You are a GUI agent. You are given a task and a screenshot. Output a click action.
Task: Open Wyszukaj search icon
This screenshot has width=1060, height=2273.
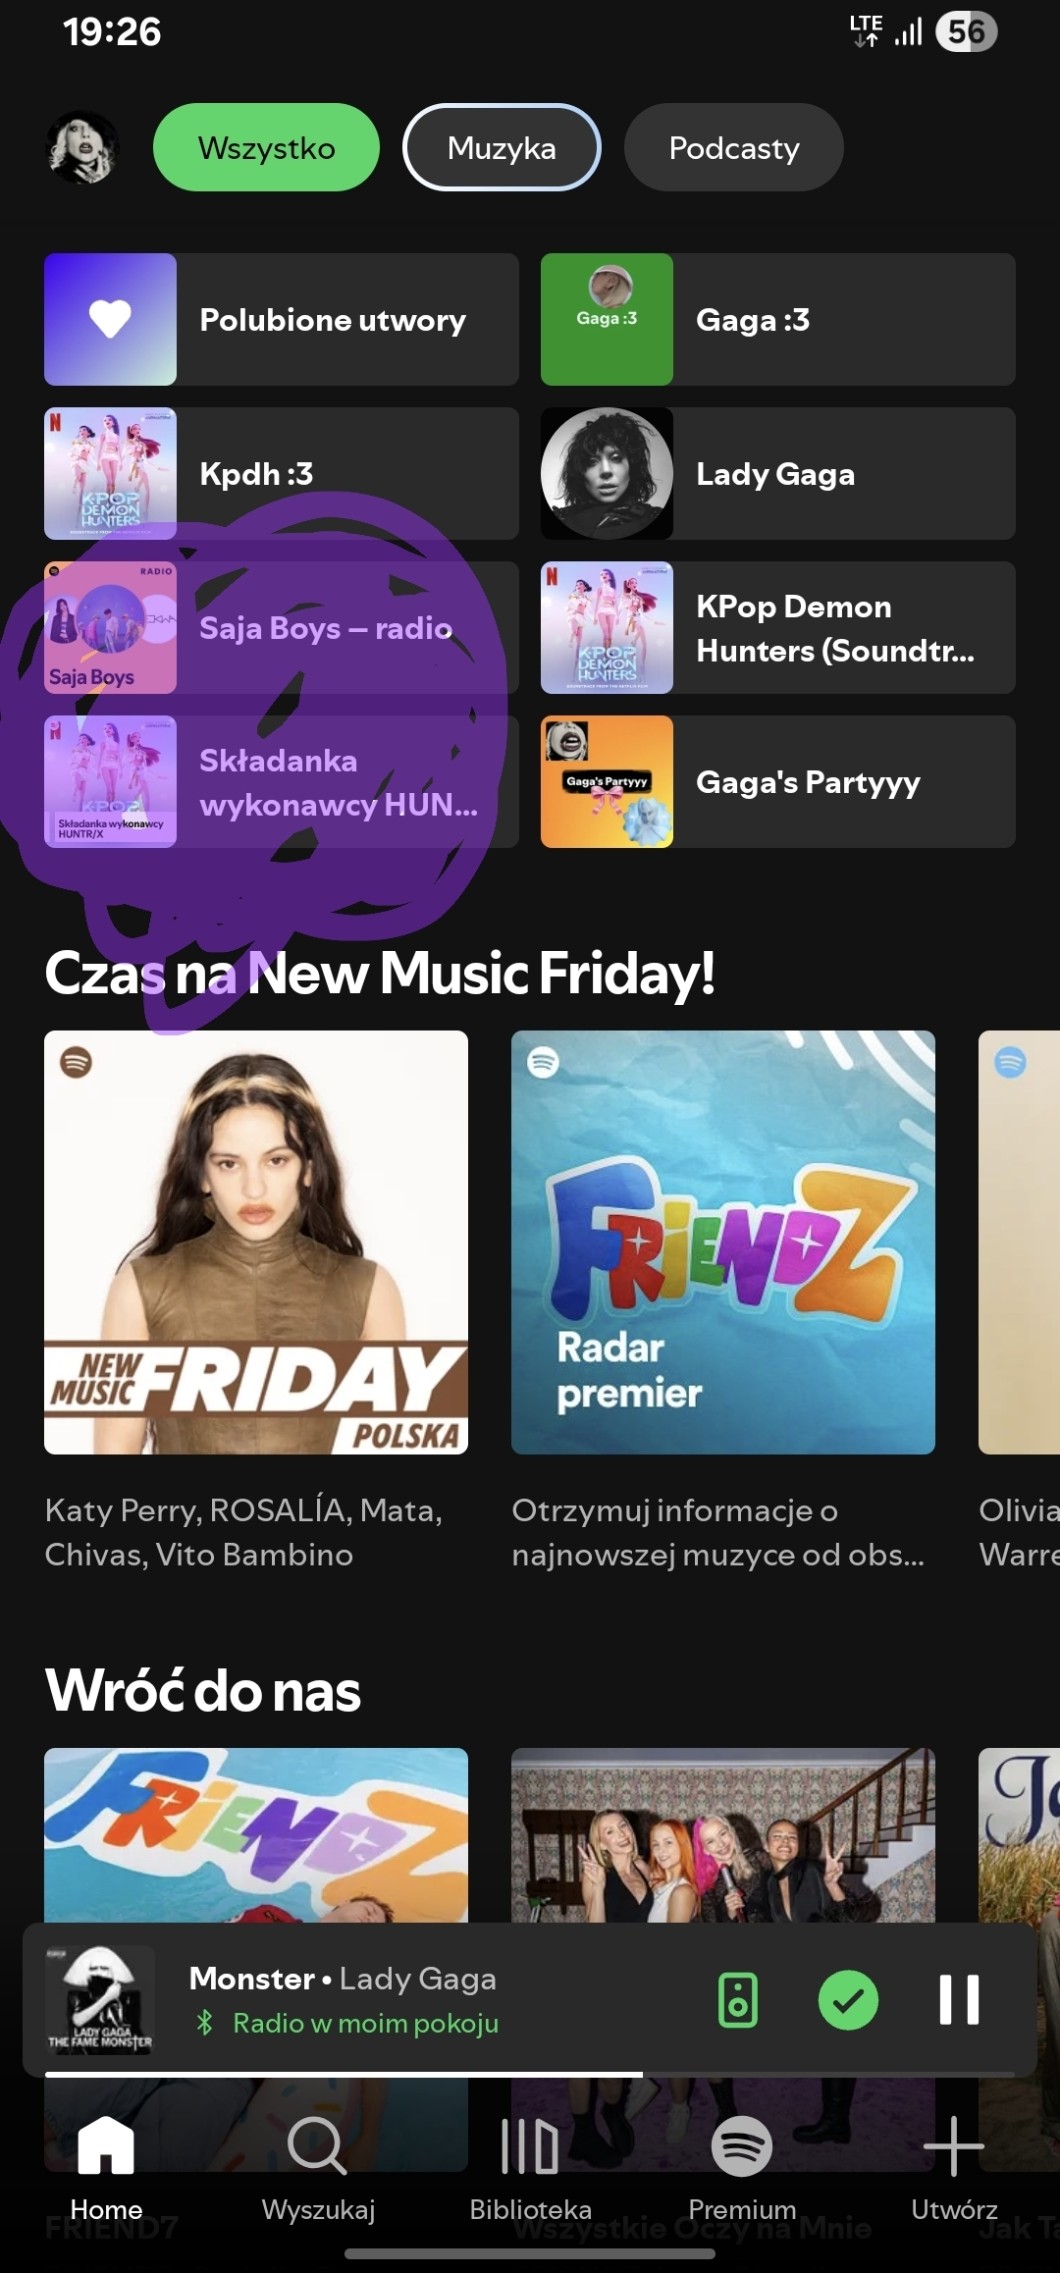(317, 2145)
